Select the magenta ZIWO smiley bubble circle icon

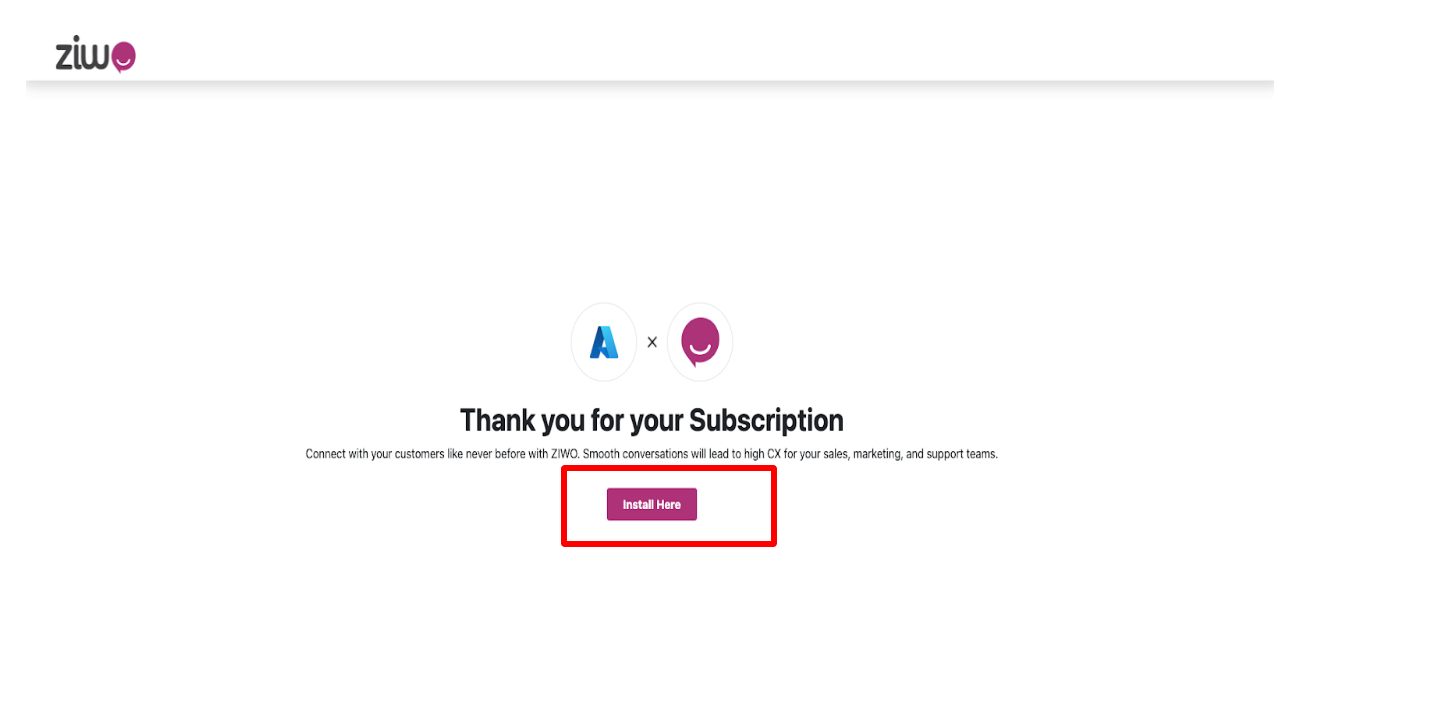click(x=700, y=342)
